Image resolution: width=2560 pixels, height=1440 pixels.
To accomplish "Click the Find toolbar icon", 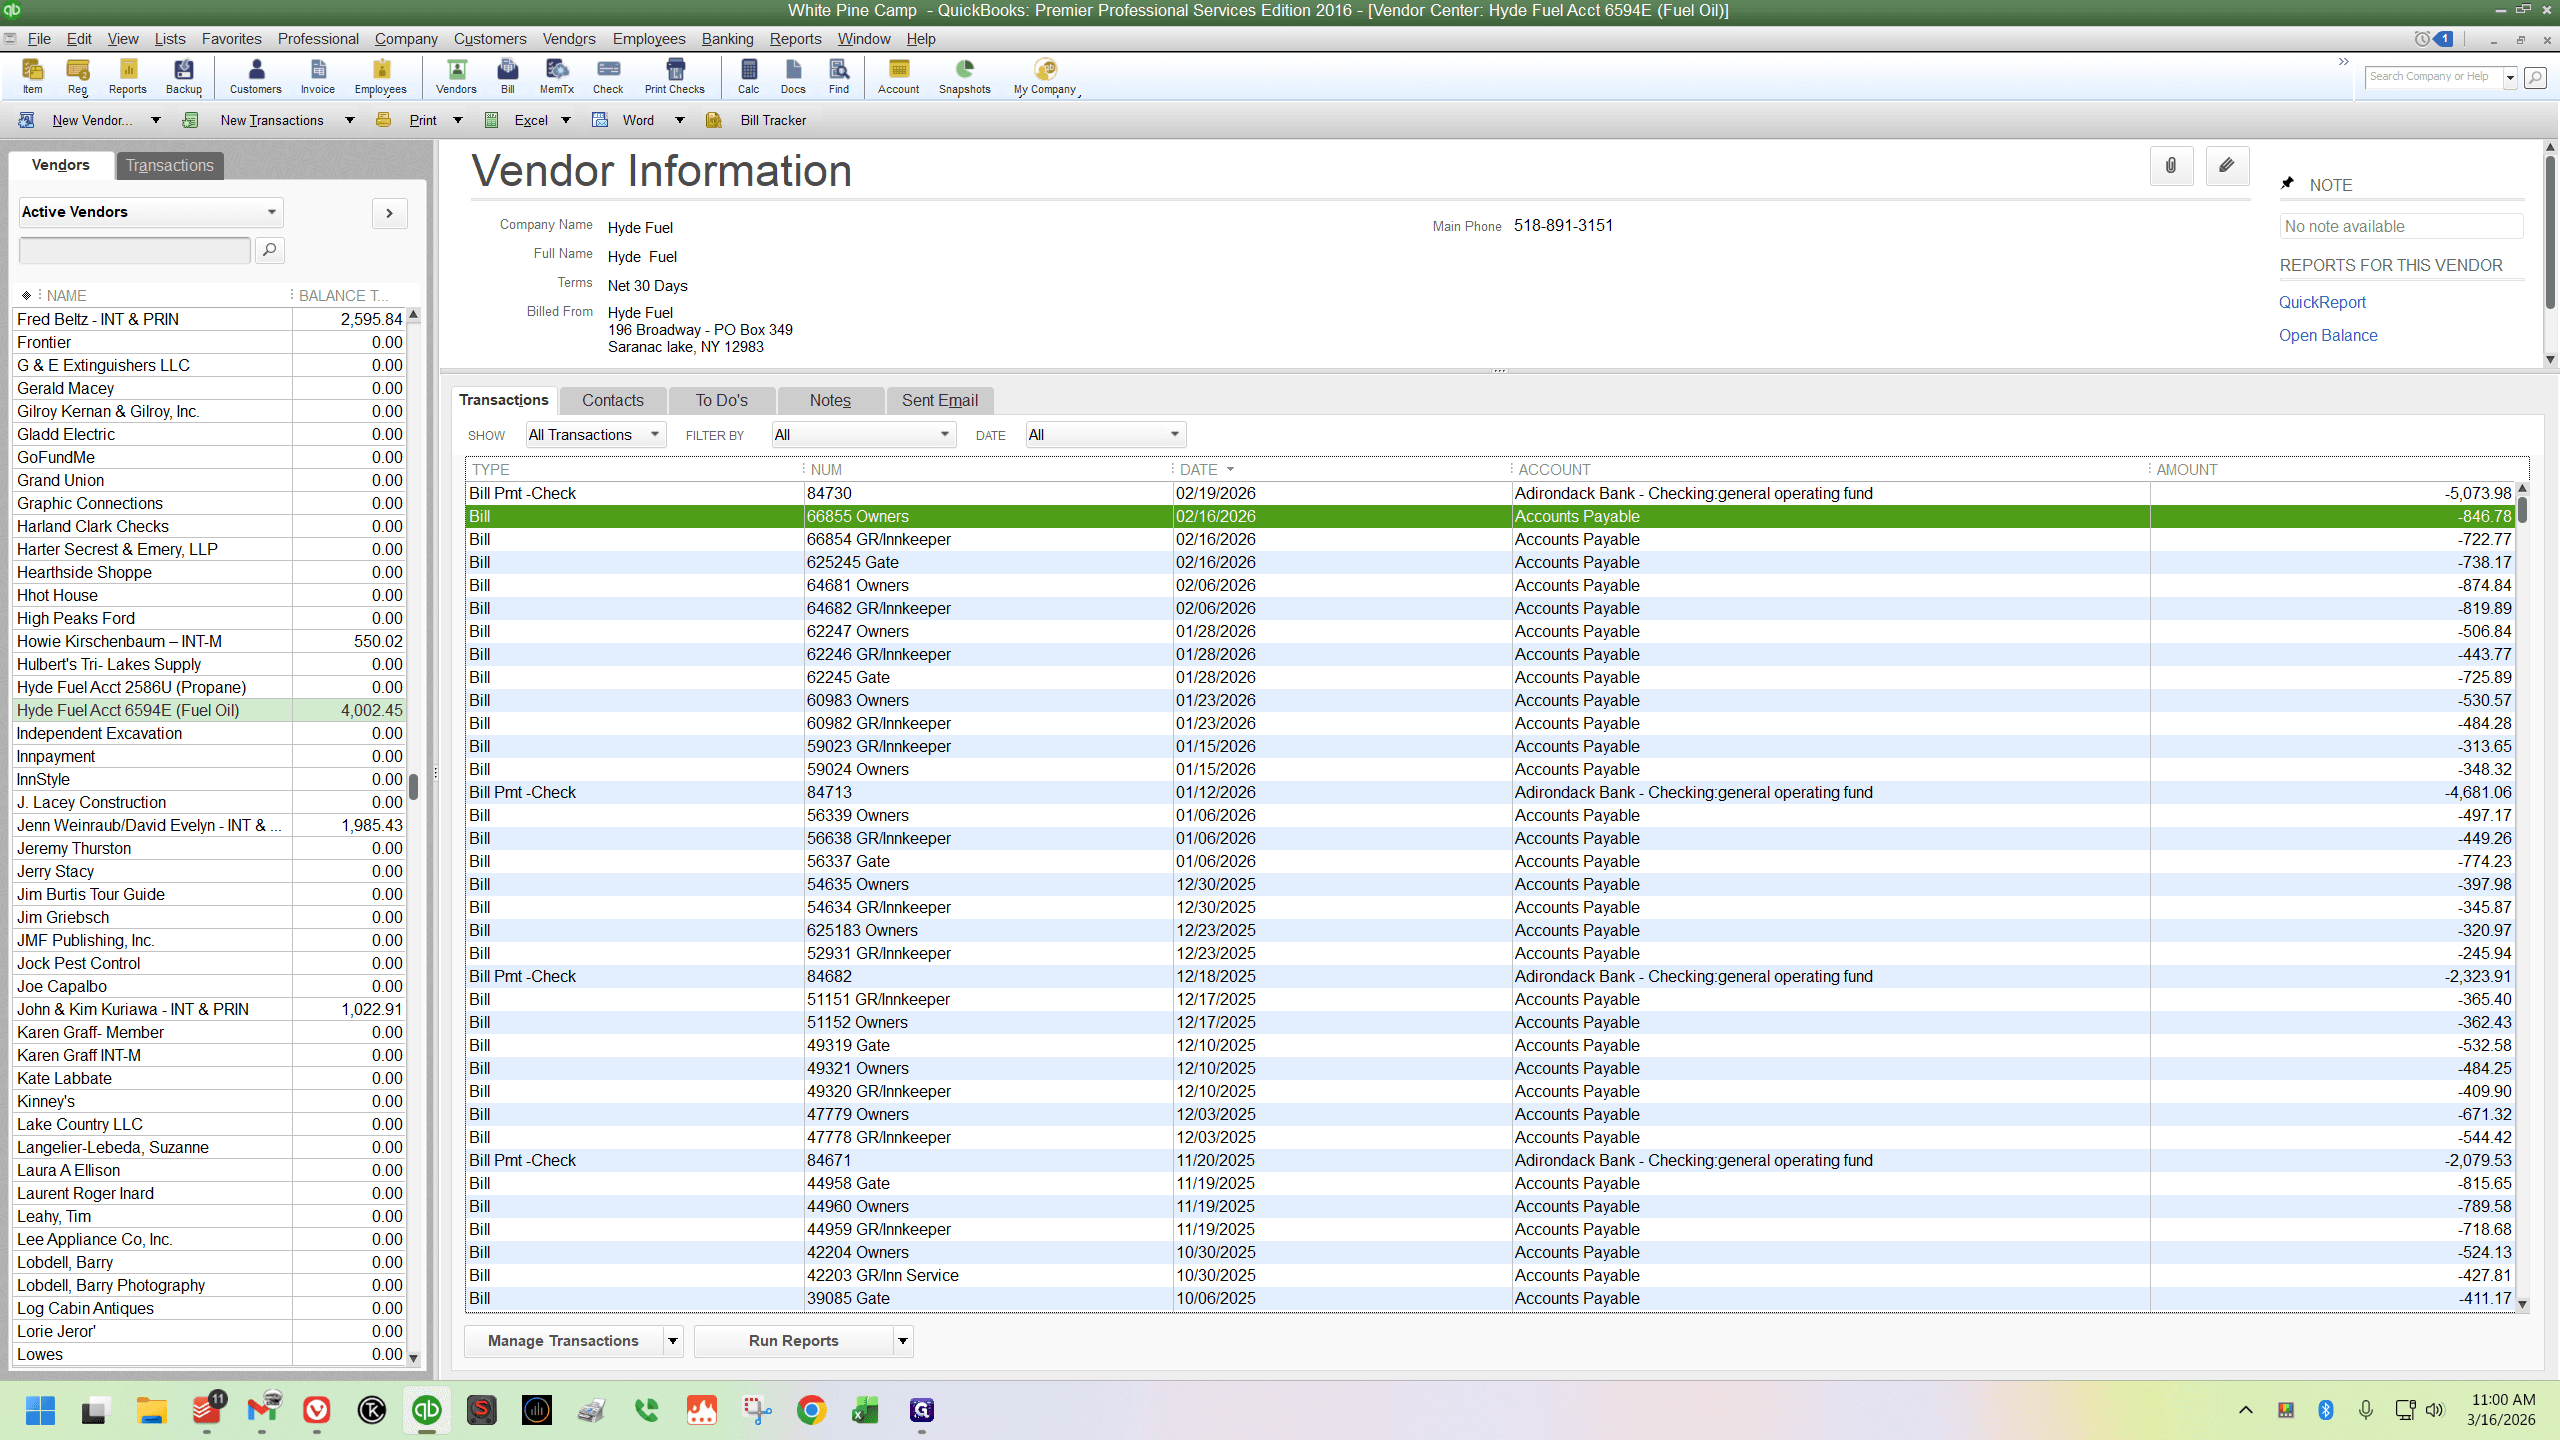I will [x=839, y=76].
